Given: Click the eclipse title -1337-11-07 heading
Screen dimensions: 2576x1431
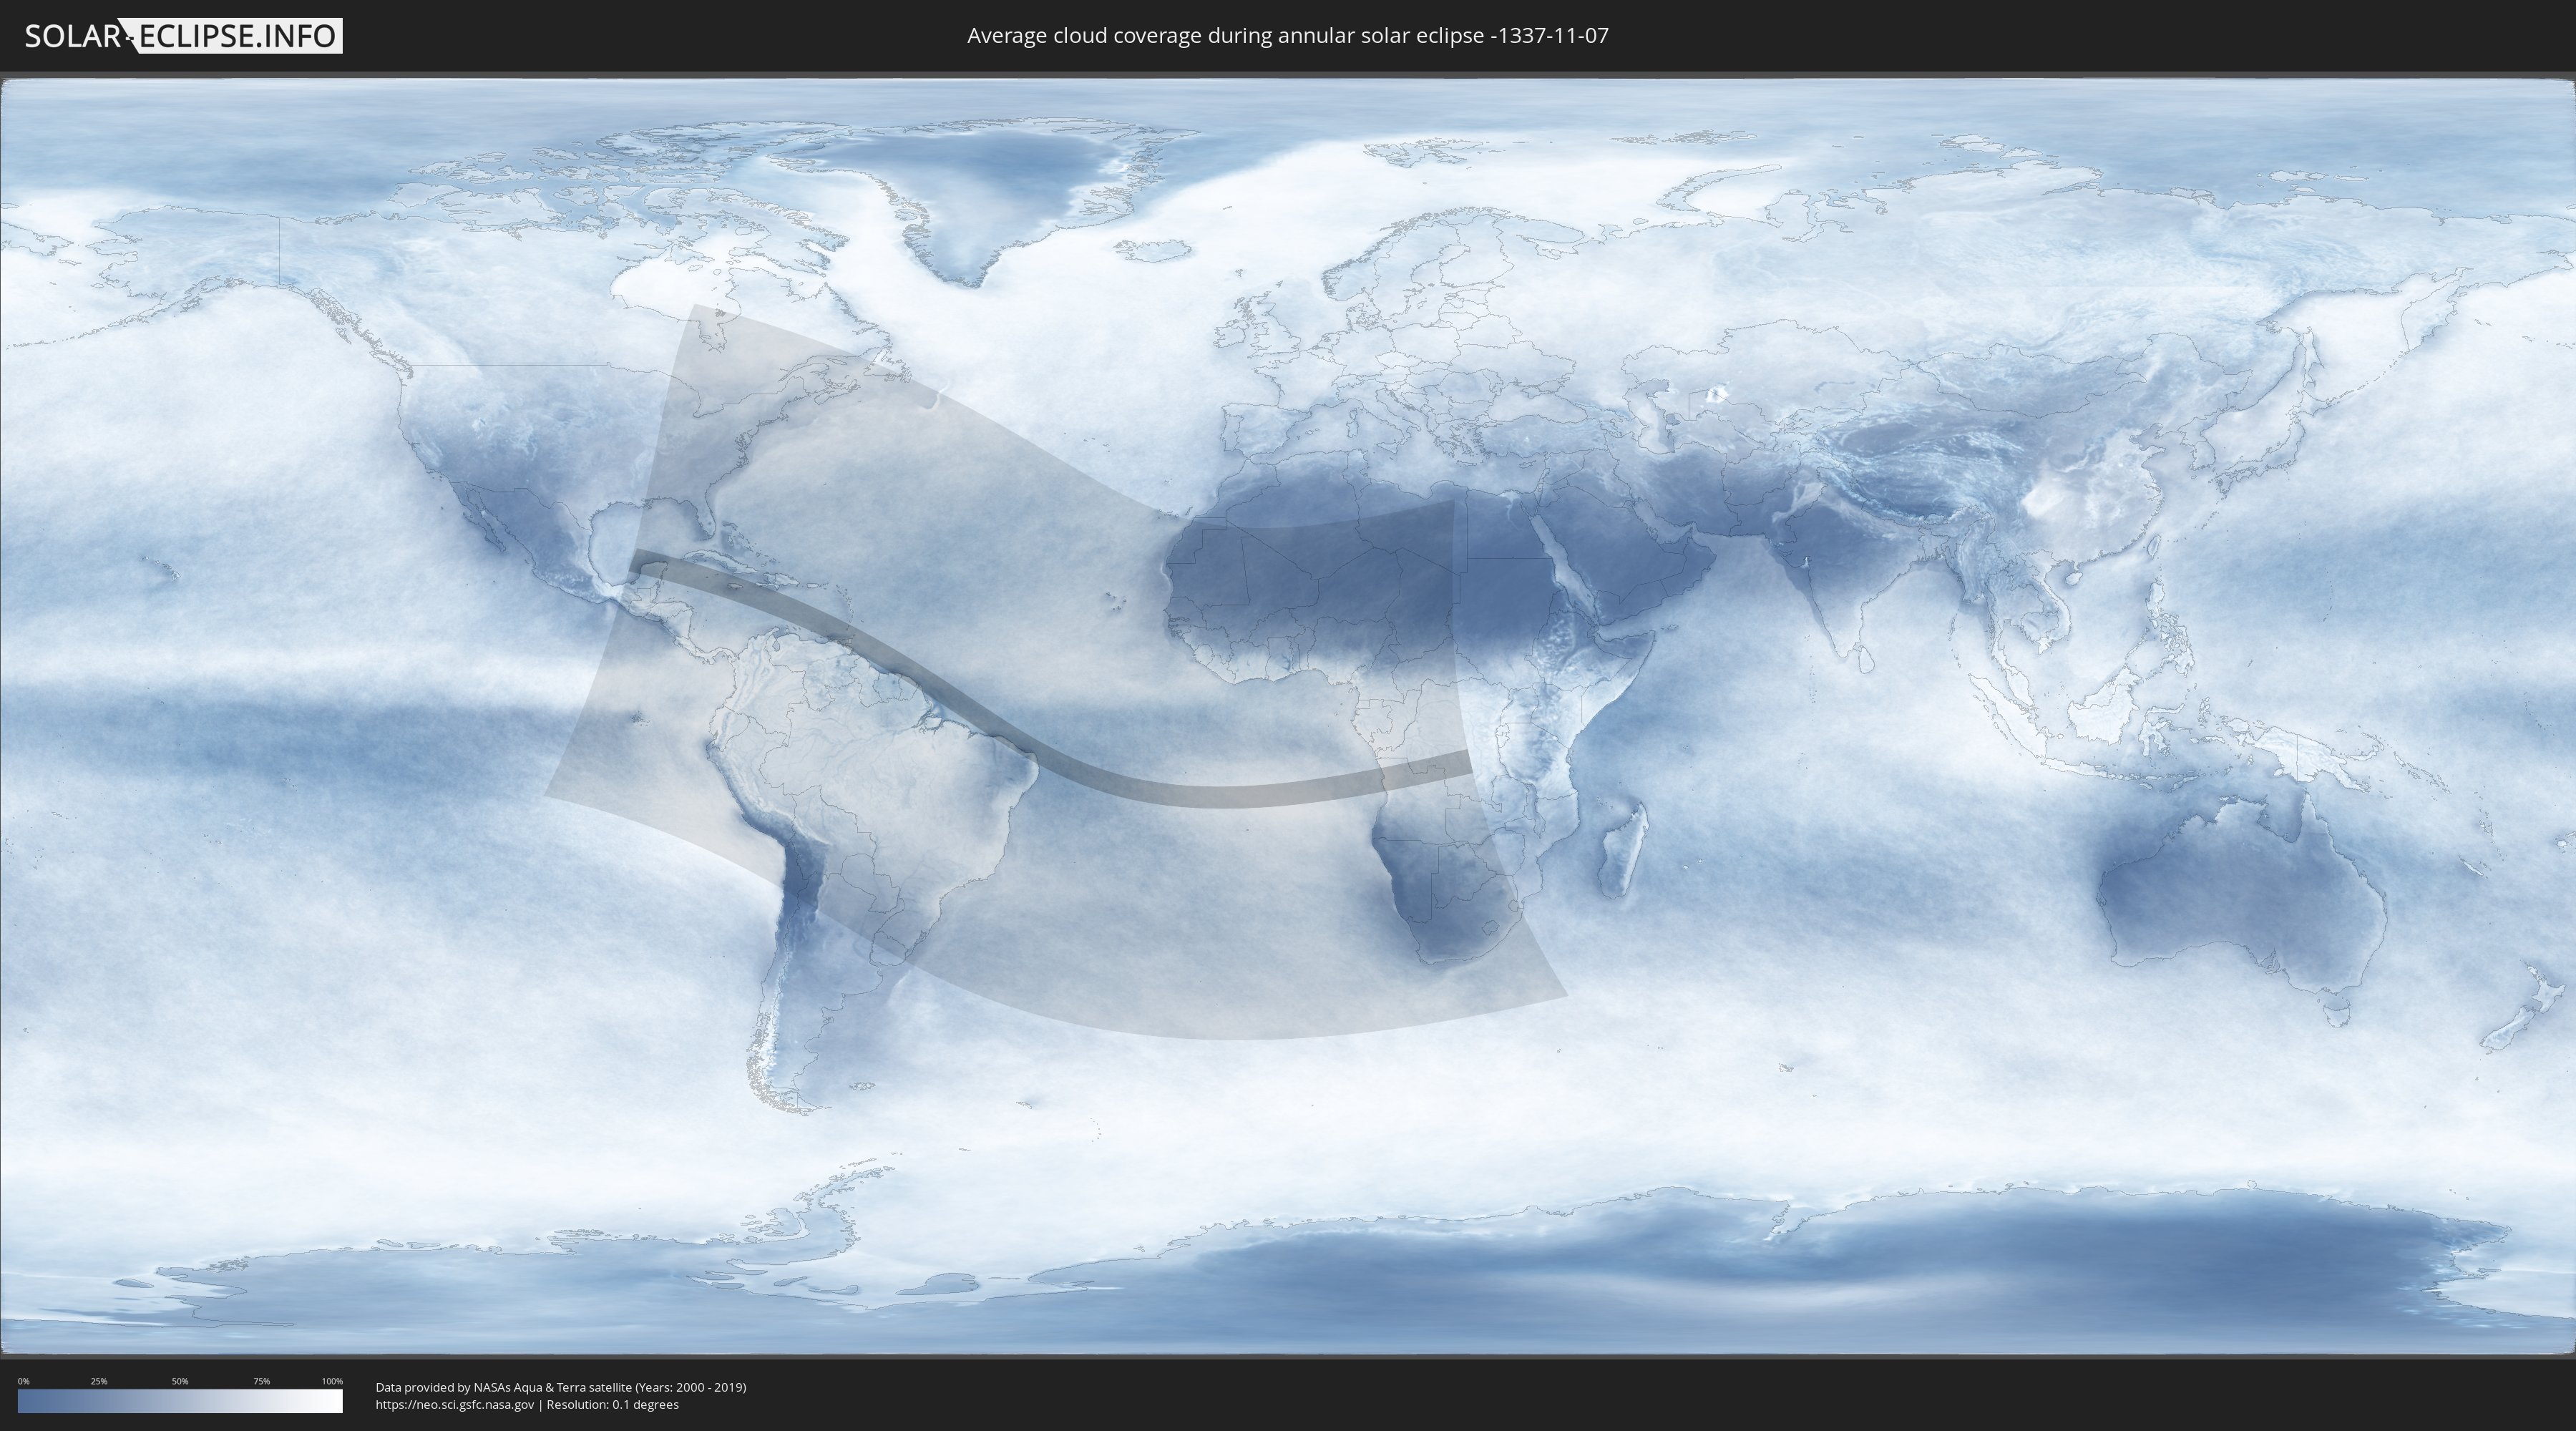Looking at the screenshot, I should [x=1287, y=36].
